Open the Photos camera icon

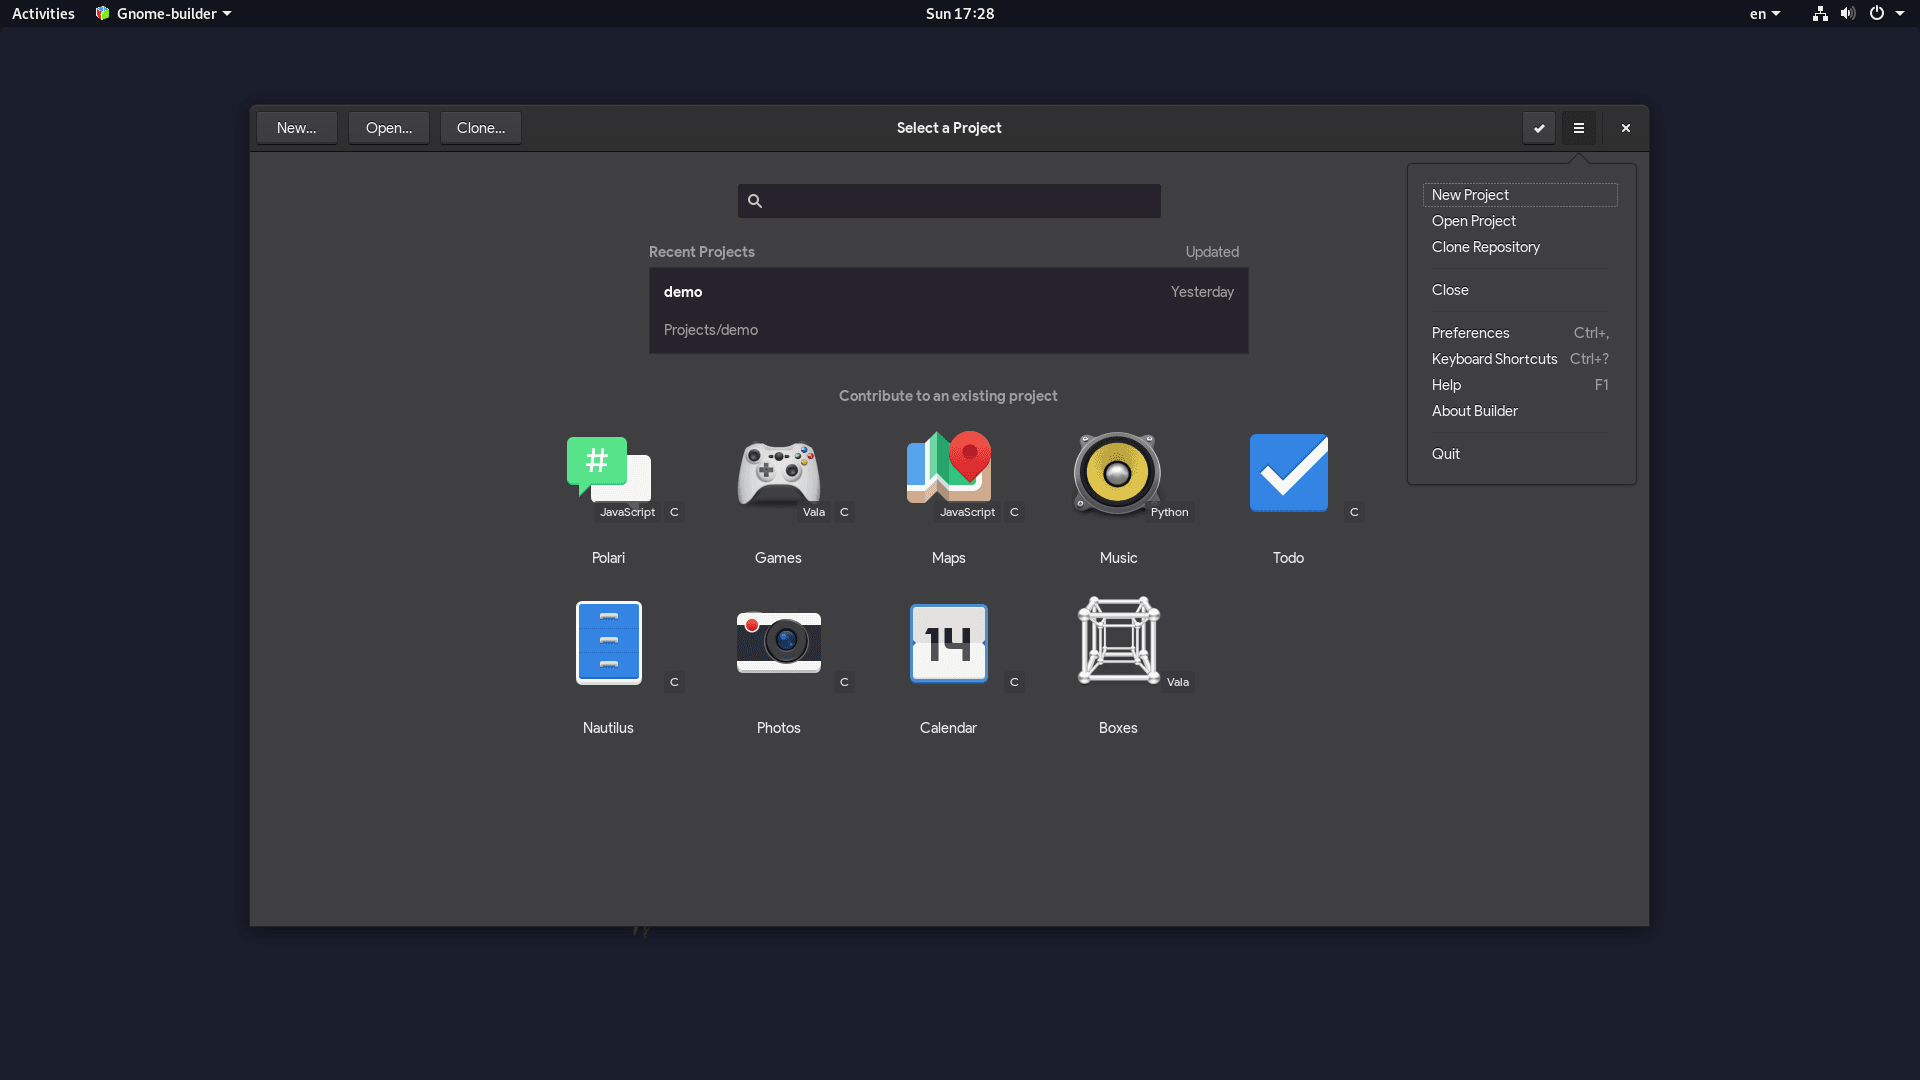(778, 643)
